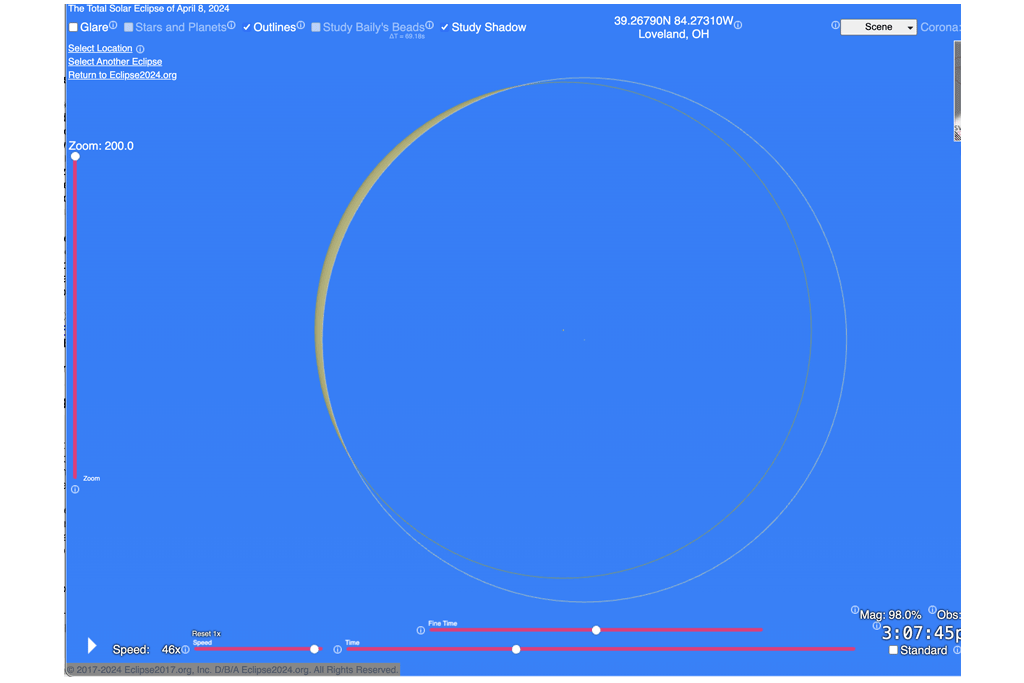Image resolution: width=1024 pixels, height=683 pixels.
Task: Enable the Standard time checkbox
Action: [893, 650]
